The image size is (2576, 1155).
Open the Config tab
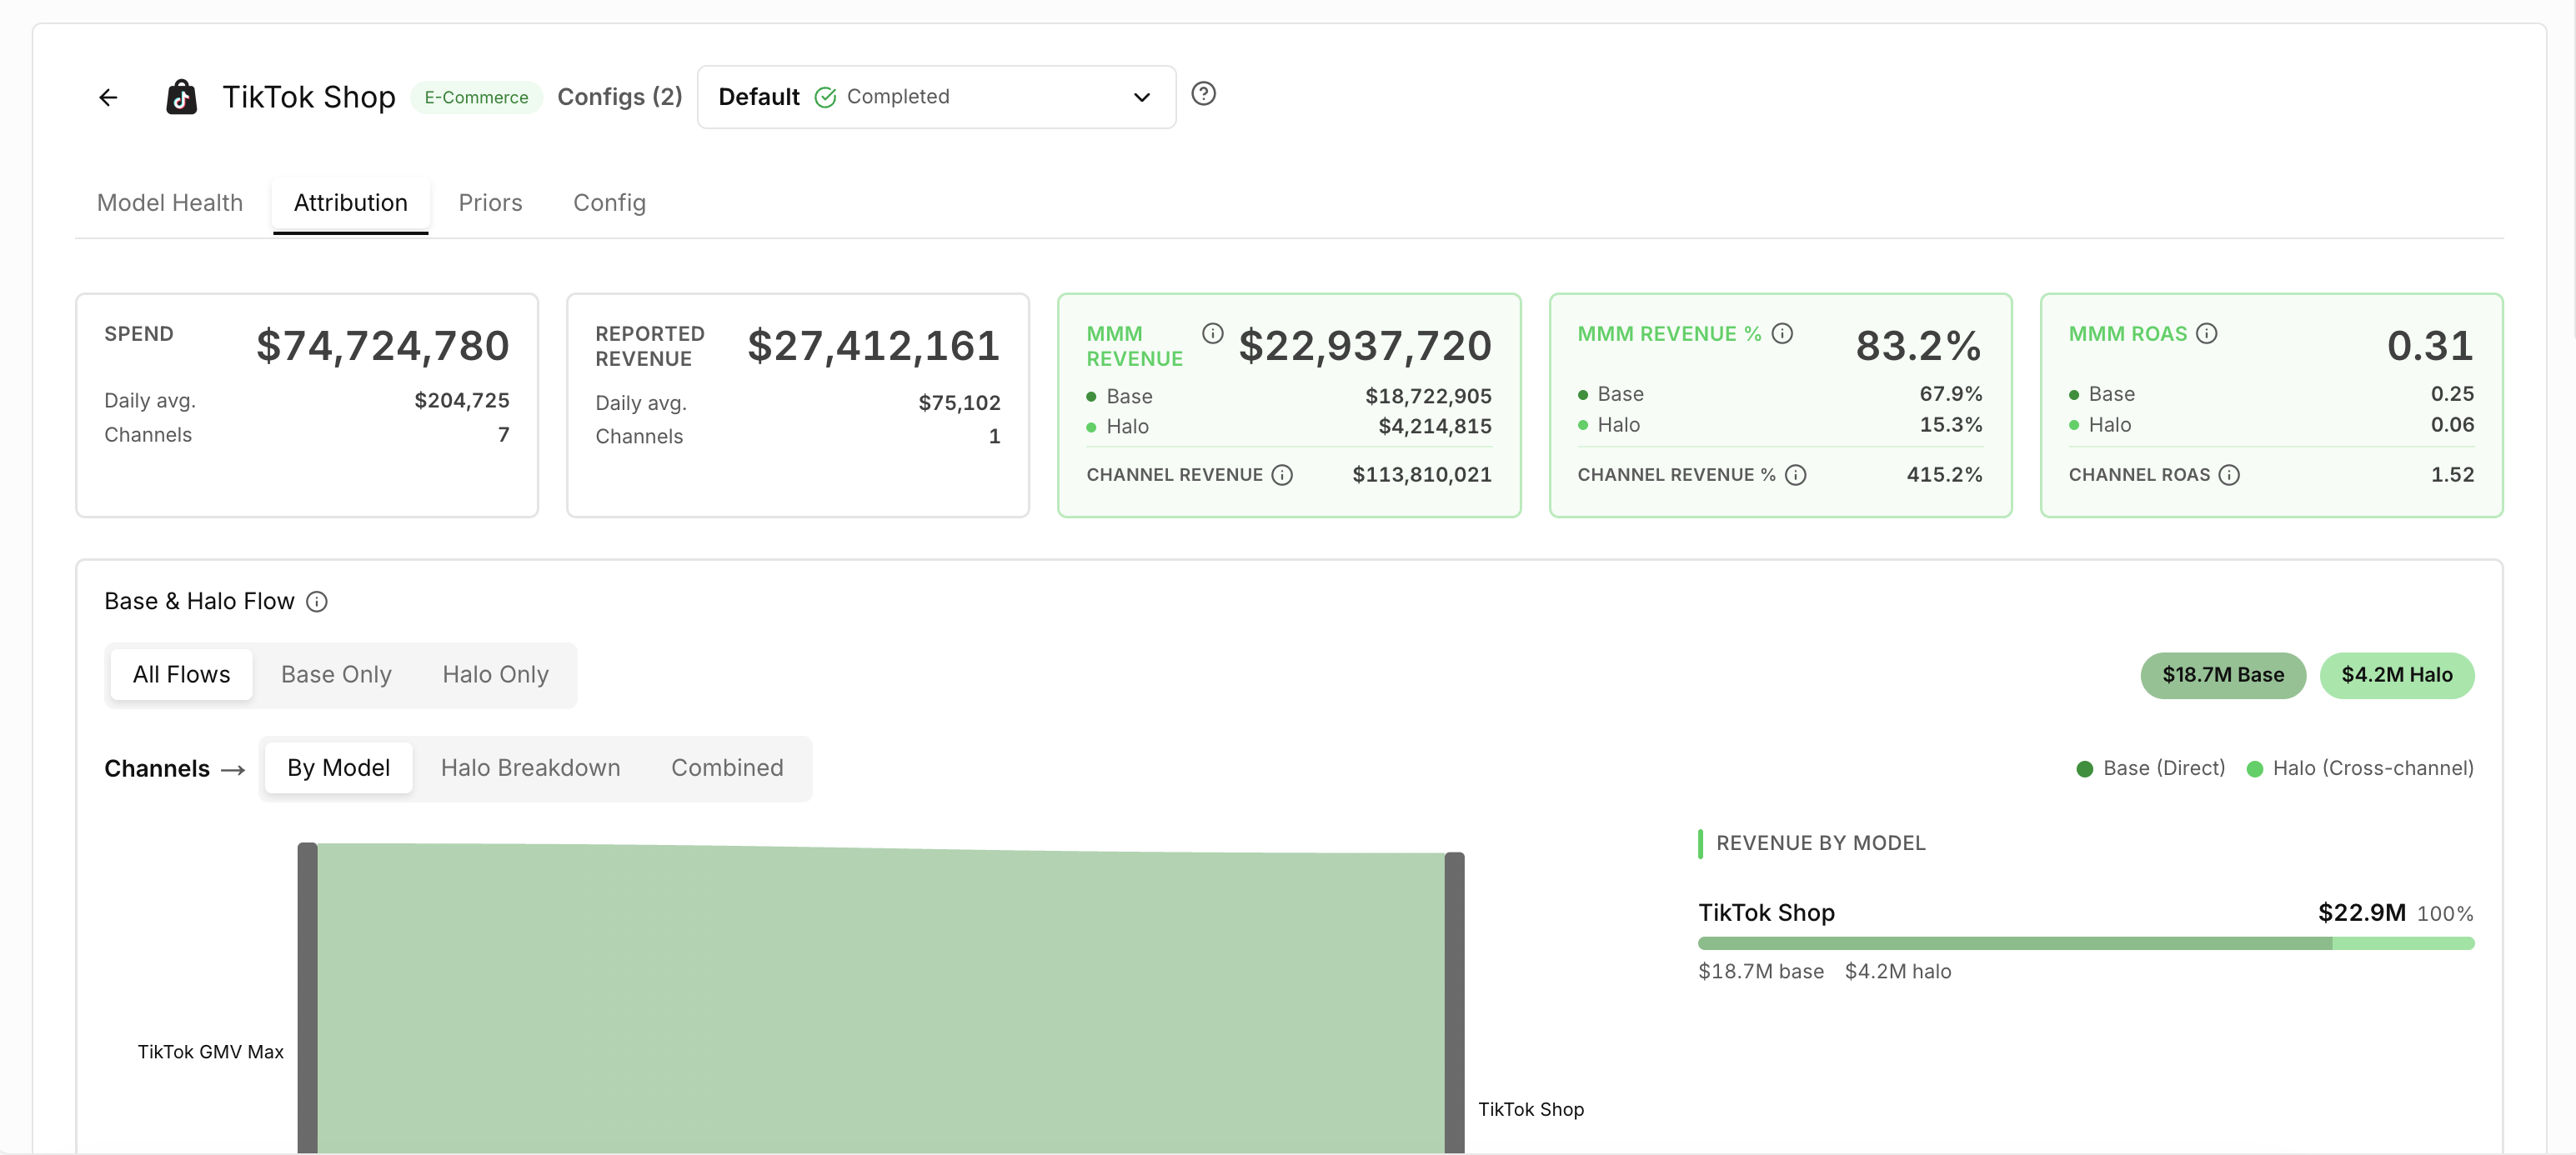[609, 203]
